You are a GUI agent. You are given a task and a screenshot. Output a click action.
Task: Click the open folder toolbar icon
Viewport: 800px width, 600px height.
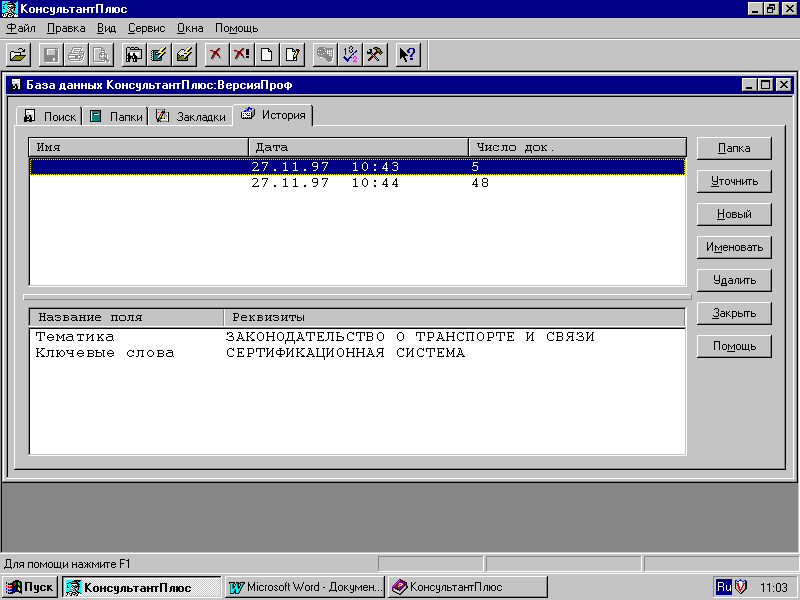tap(18, 54)
